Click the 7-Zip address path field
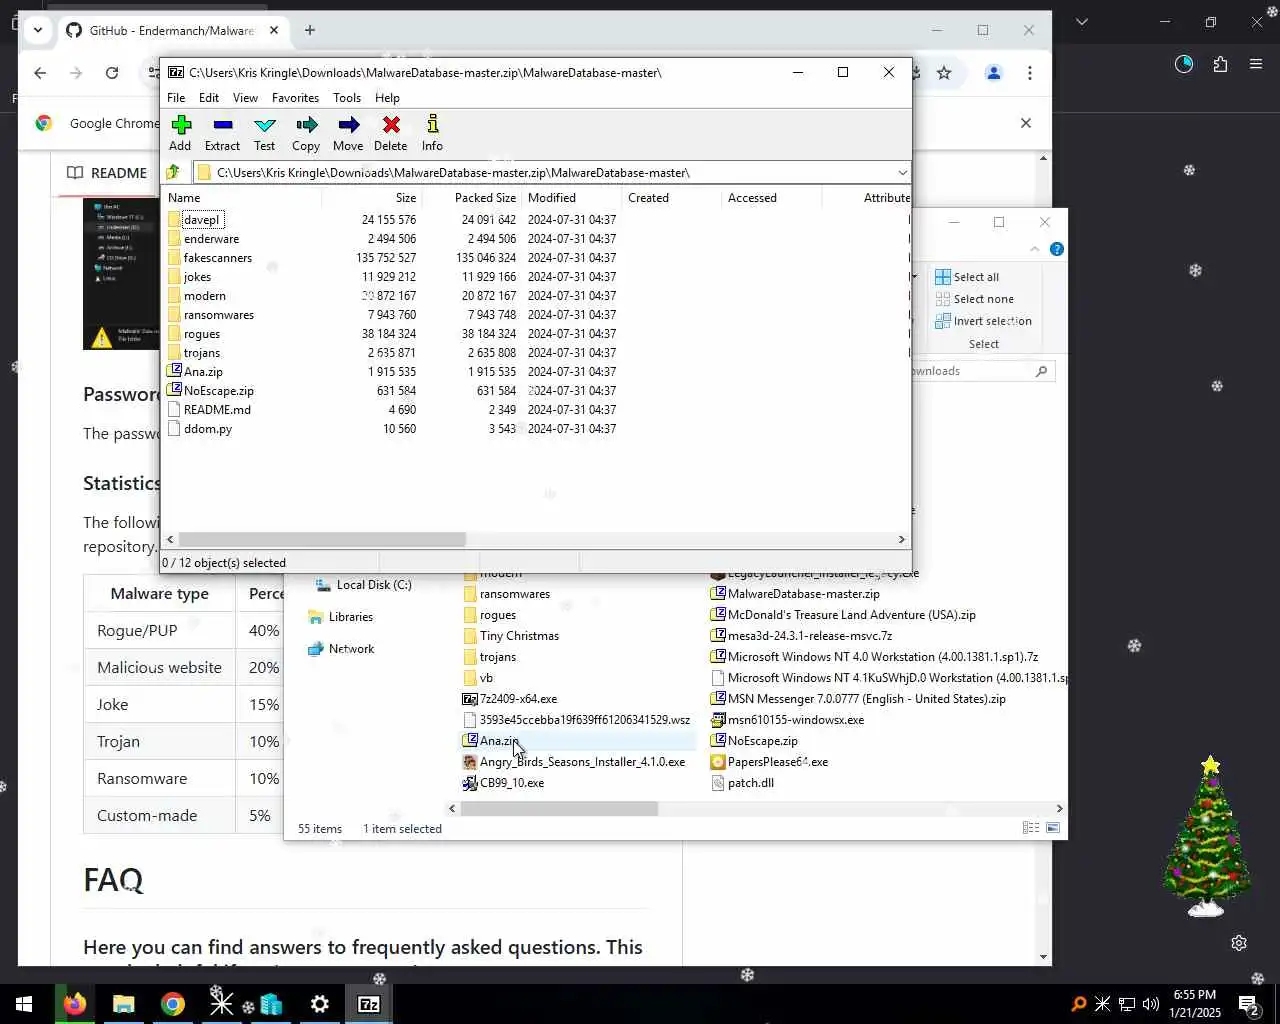 [543, 173]
